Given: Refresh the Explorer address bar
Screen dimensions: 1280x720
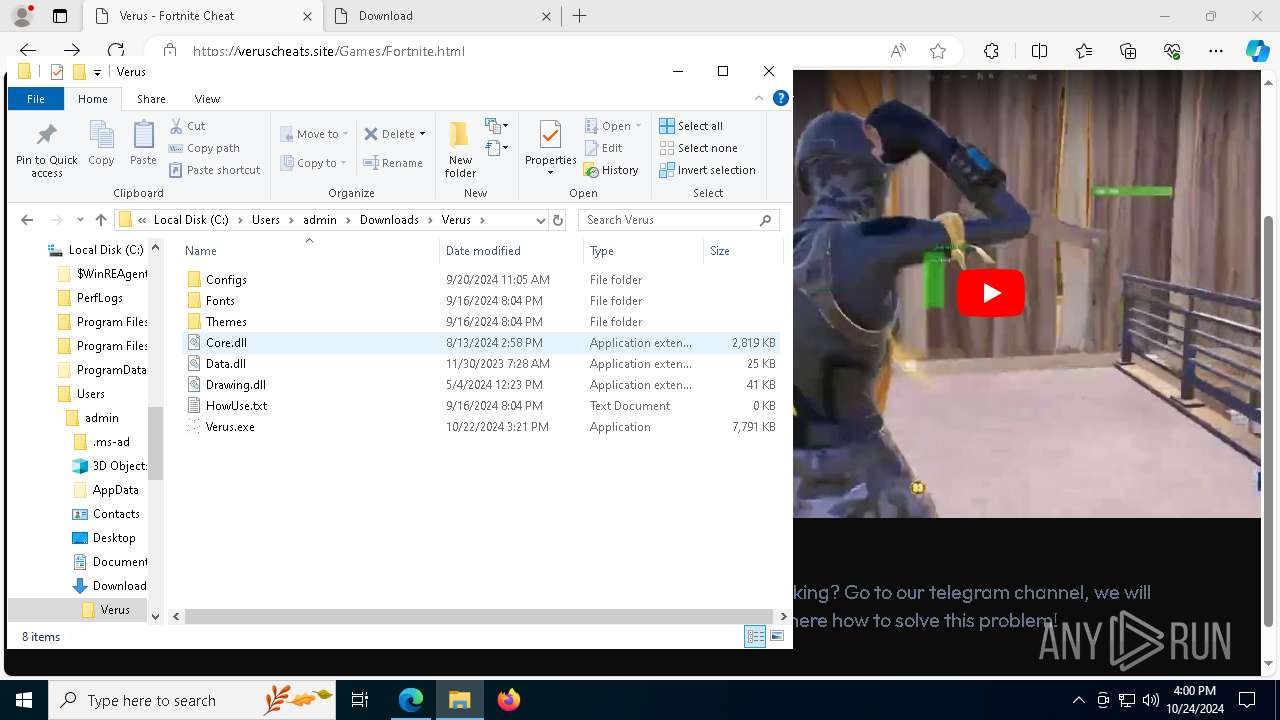Looking at the screenshot, I should [x=558, y=220].
